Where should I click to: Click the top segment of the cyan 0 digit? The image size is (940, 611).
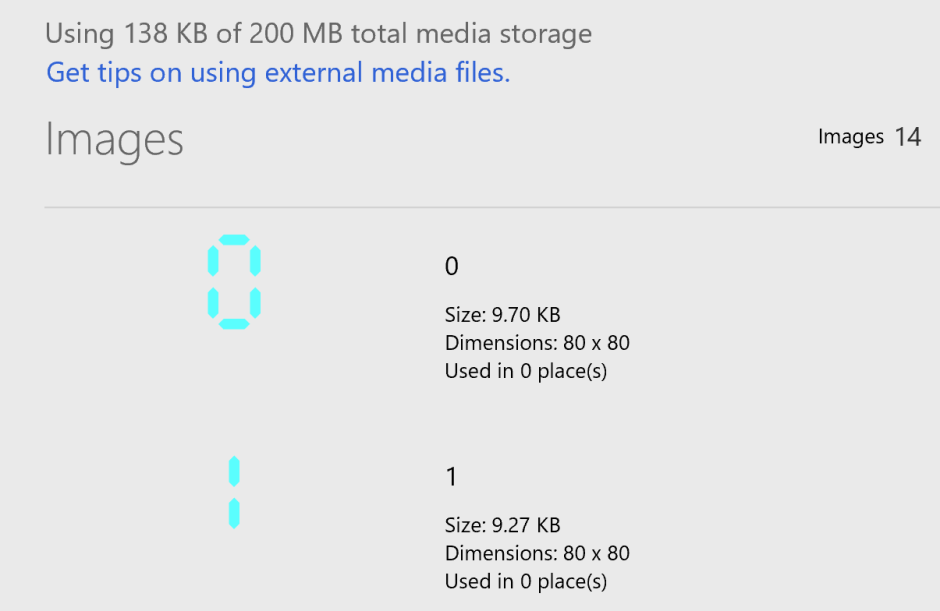234,240
